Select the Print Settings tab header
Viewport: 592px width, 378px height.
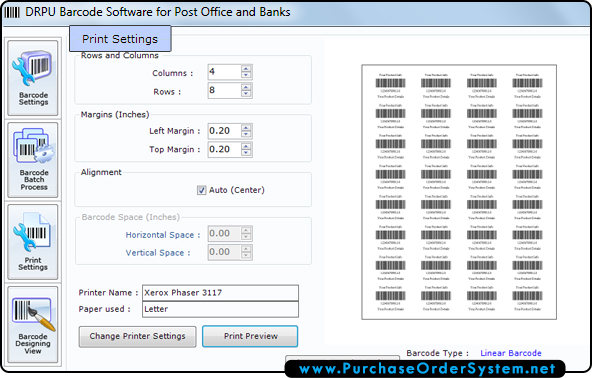[x=120, y=39]
